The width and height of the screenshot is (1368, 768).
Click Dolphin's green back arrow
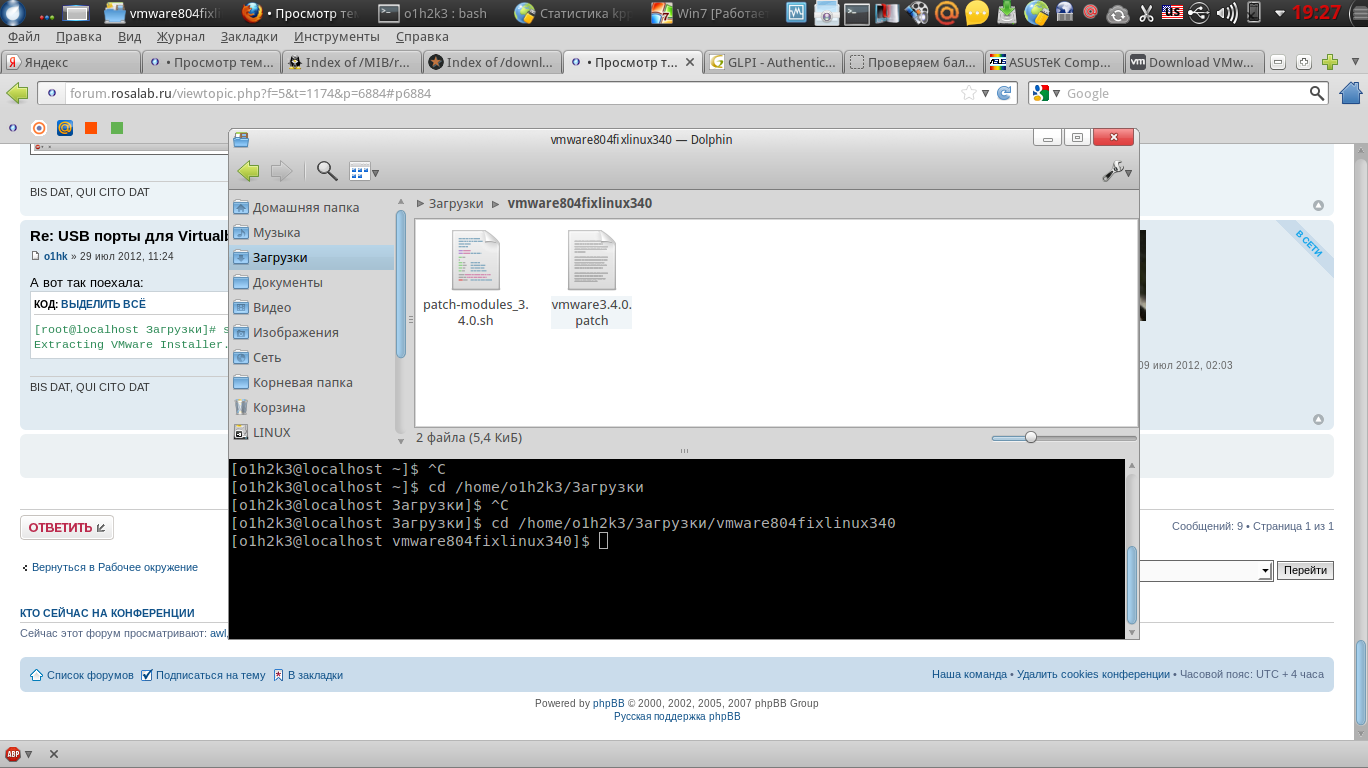coord(248,171)
